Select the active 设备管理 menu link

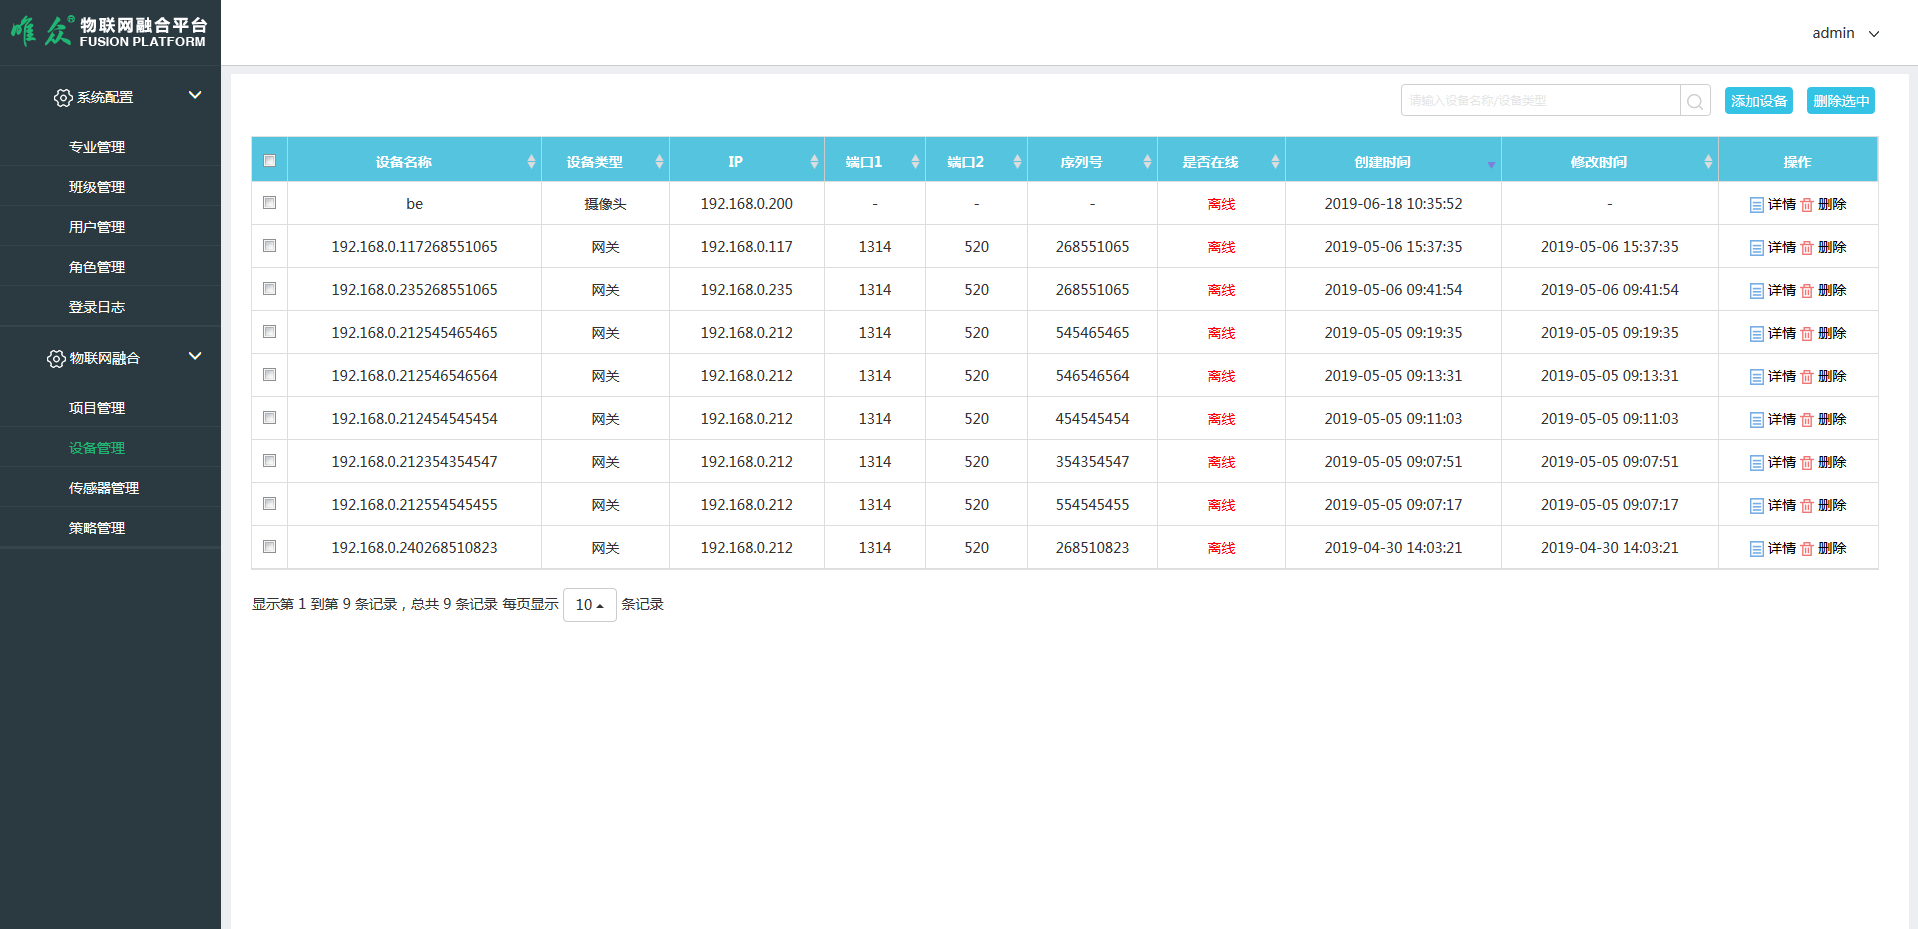point(97,448)
